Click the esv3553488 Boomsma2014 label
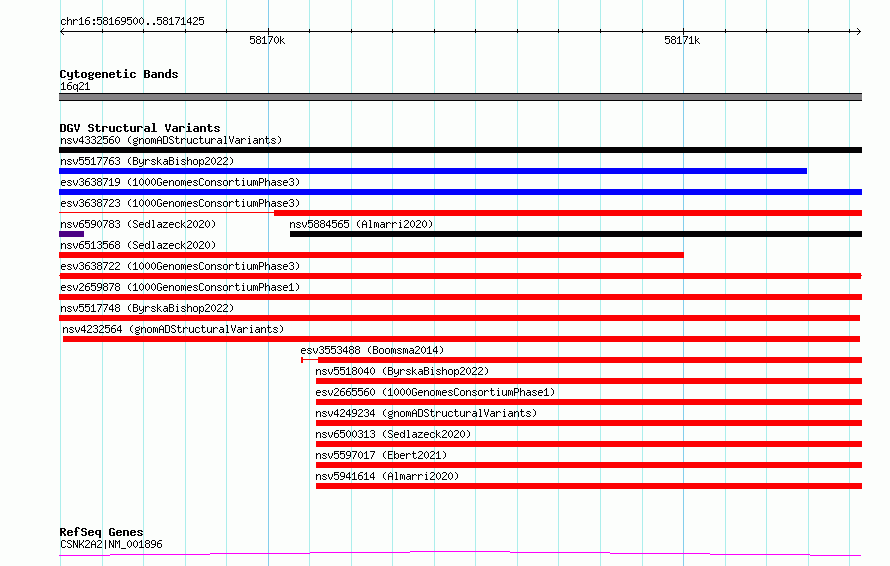Image resolution: width=890 pixels, height=566 pixels. point(372,350)
